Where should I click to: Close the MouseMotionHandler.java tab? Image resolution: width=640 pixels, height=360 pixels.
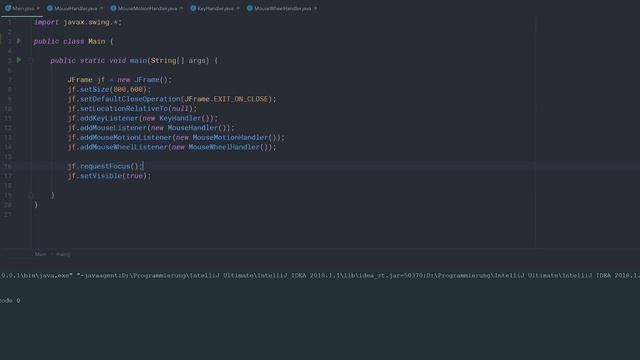(181, 8)
